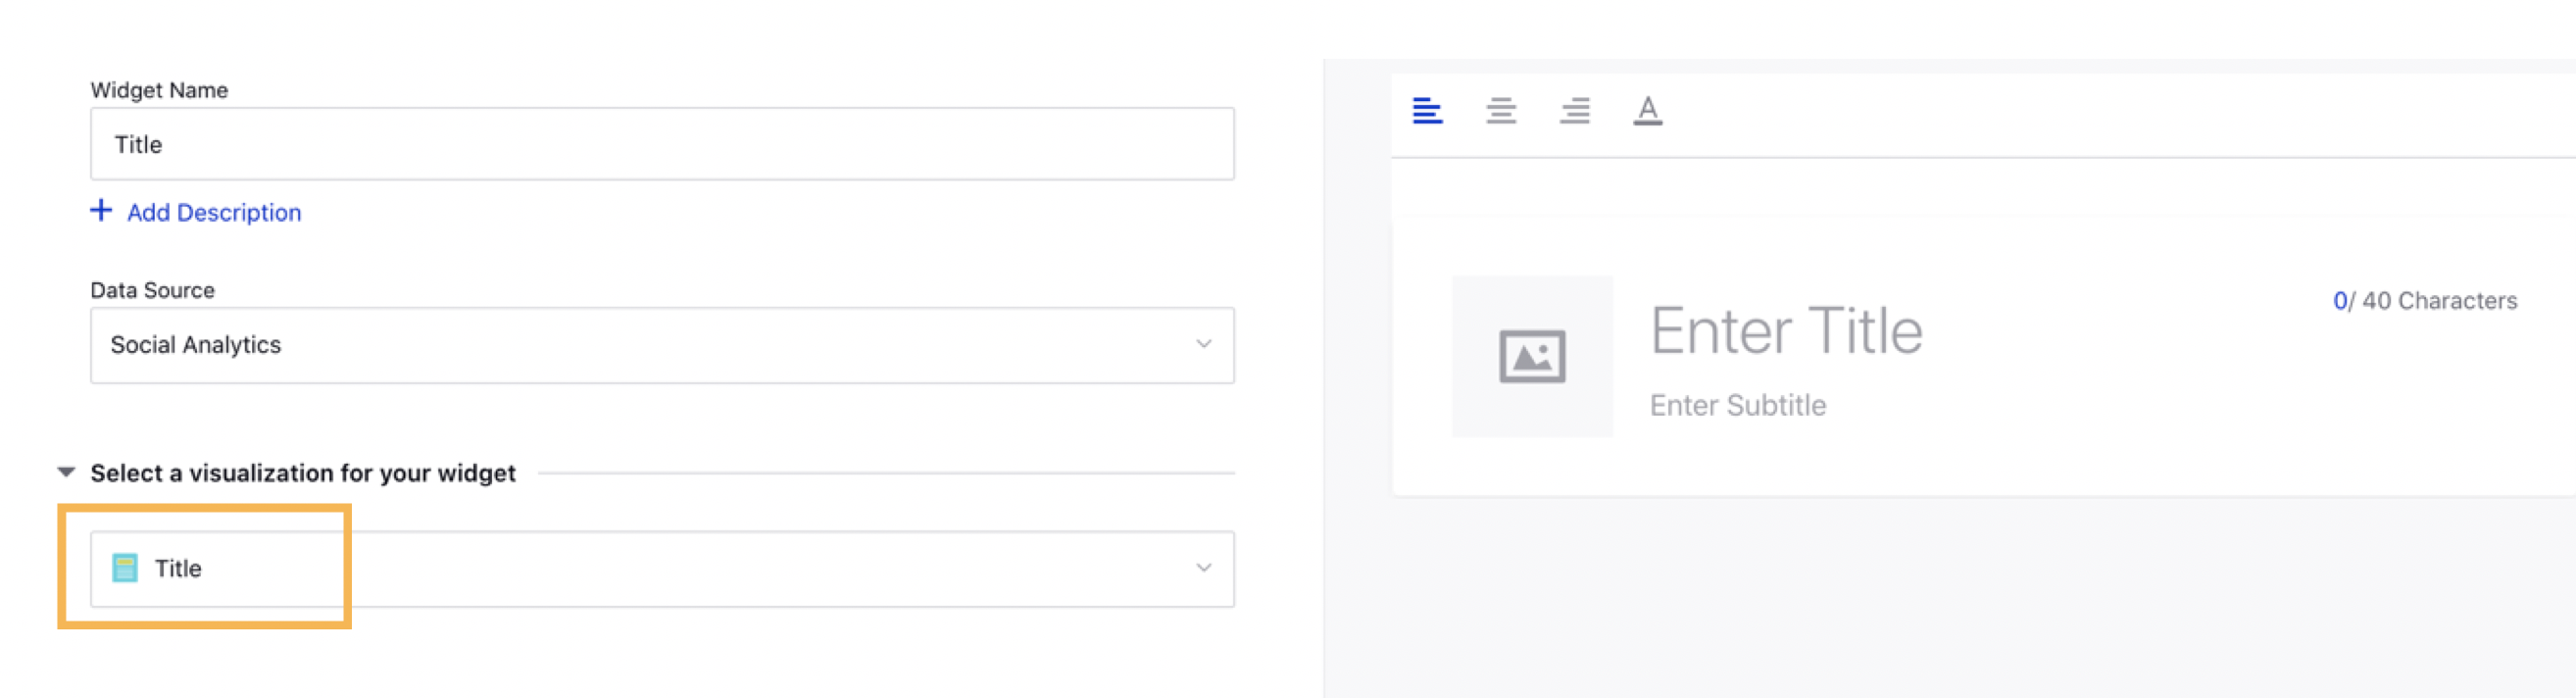The height and width of the screenshot is (698, 2576).
Task: Click the Widget Name label
Action: pyautogui.click(x=159, y=90)
